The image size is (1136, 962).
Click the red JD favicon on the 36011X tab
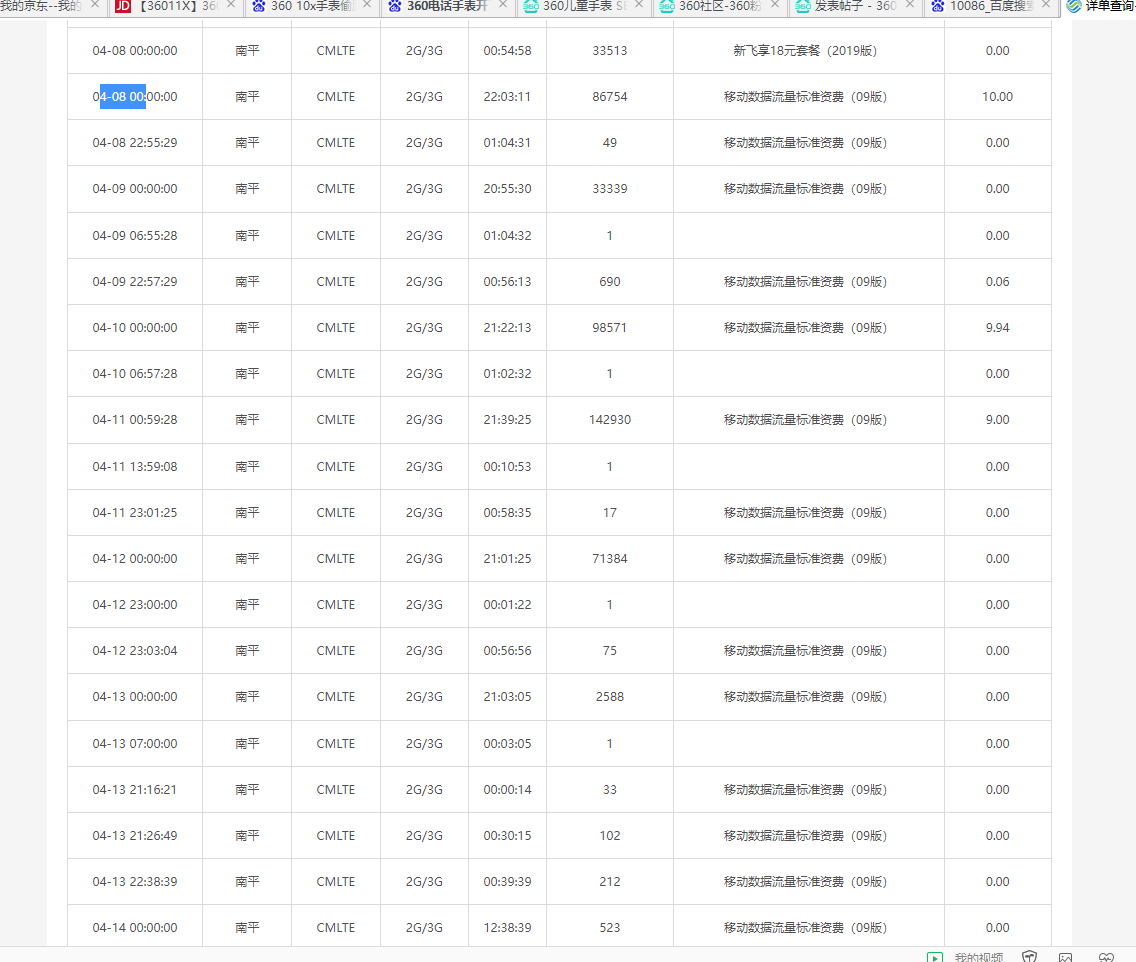click(x=123, y=6)
